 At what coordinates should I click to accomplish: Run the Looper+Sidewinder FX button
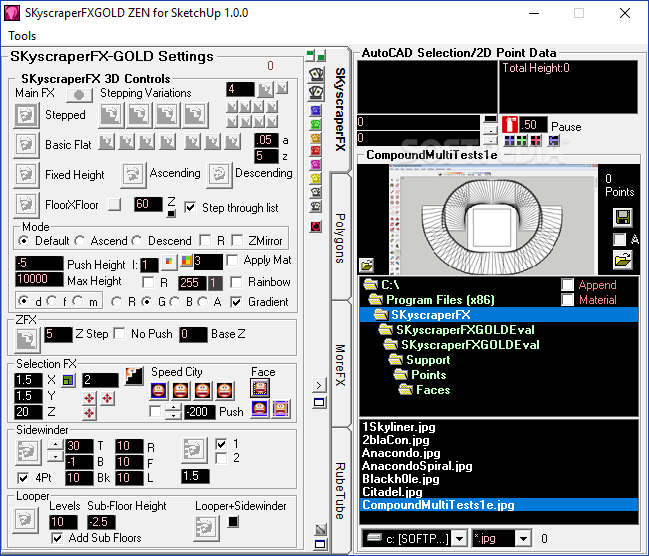(207, 528)
